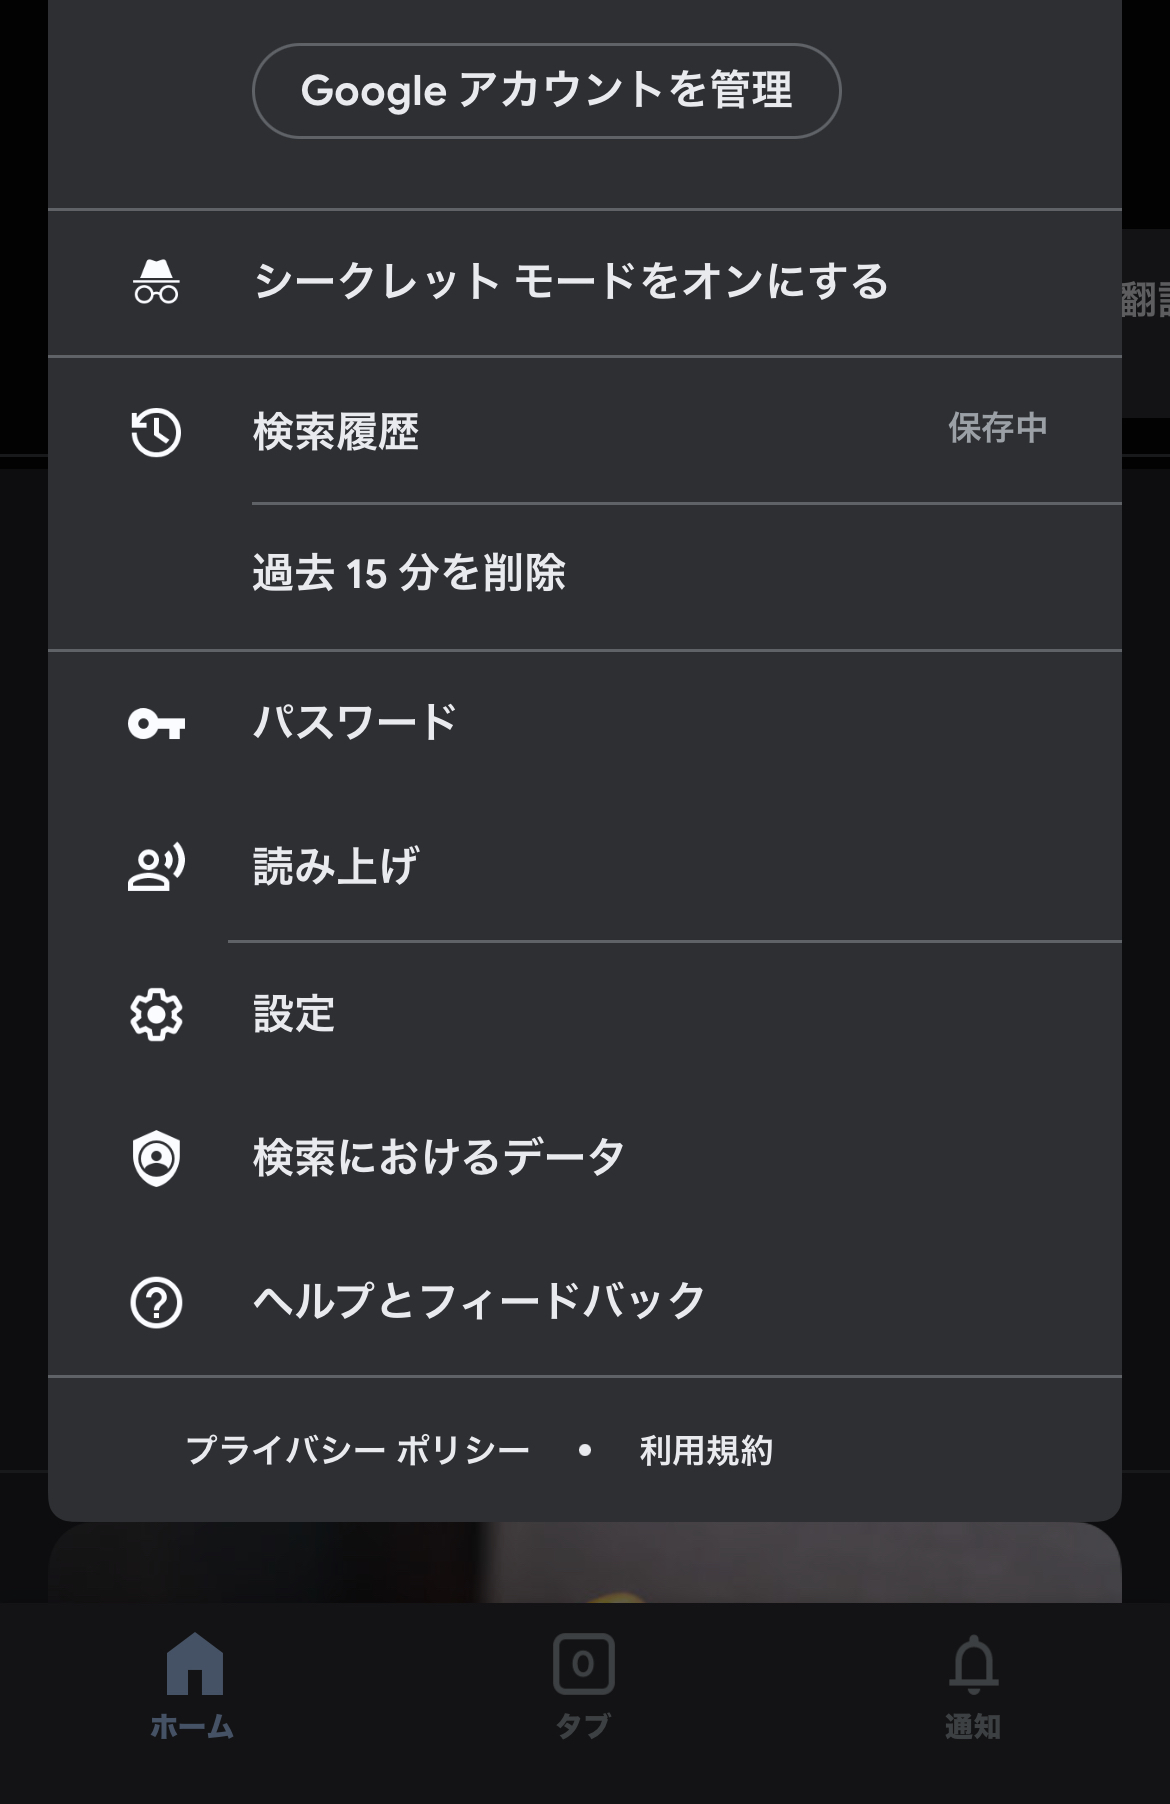Select 読み上げ menu item
This screenshot has width=1170, height=1804.
coord(336,867)
